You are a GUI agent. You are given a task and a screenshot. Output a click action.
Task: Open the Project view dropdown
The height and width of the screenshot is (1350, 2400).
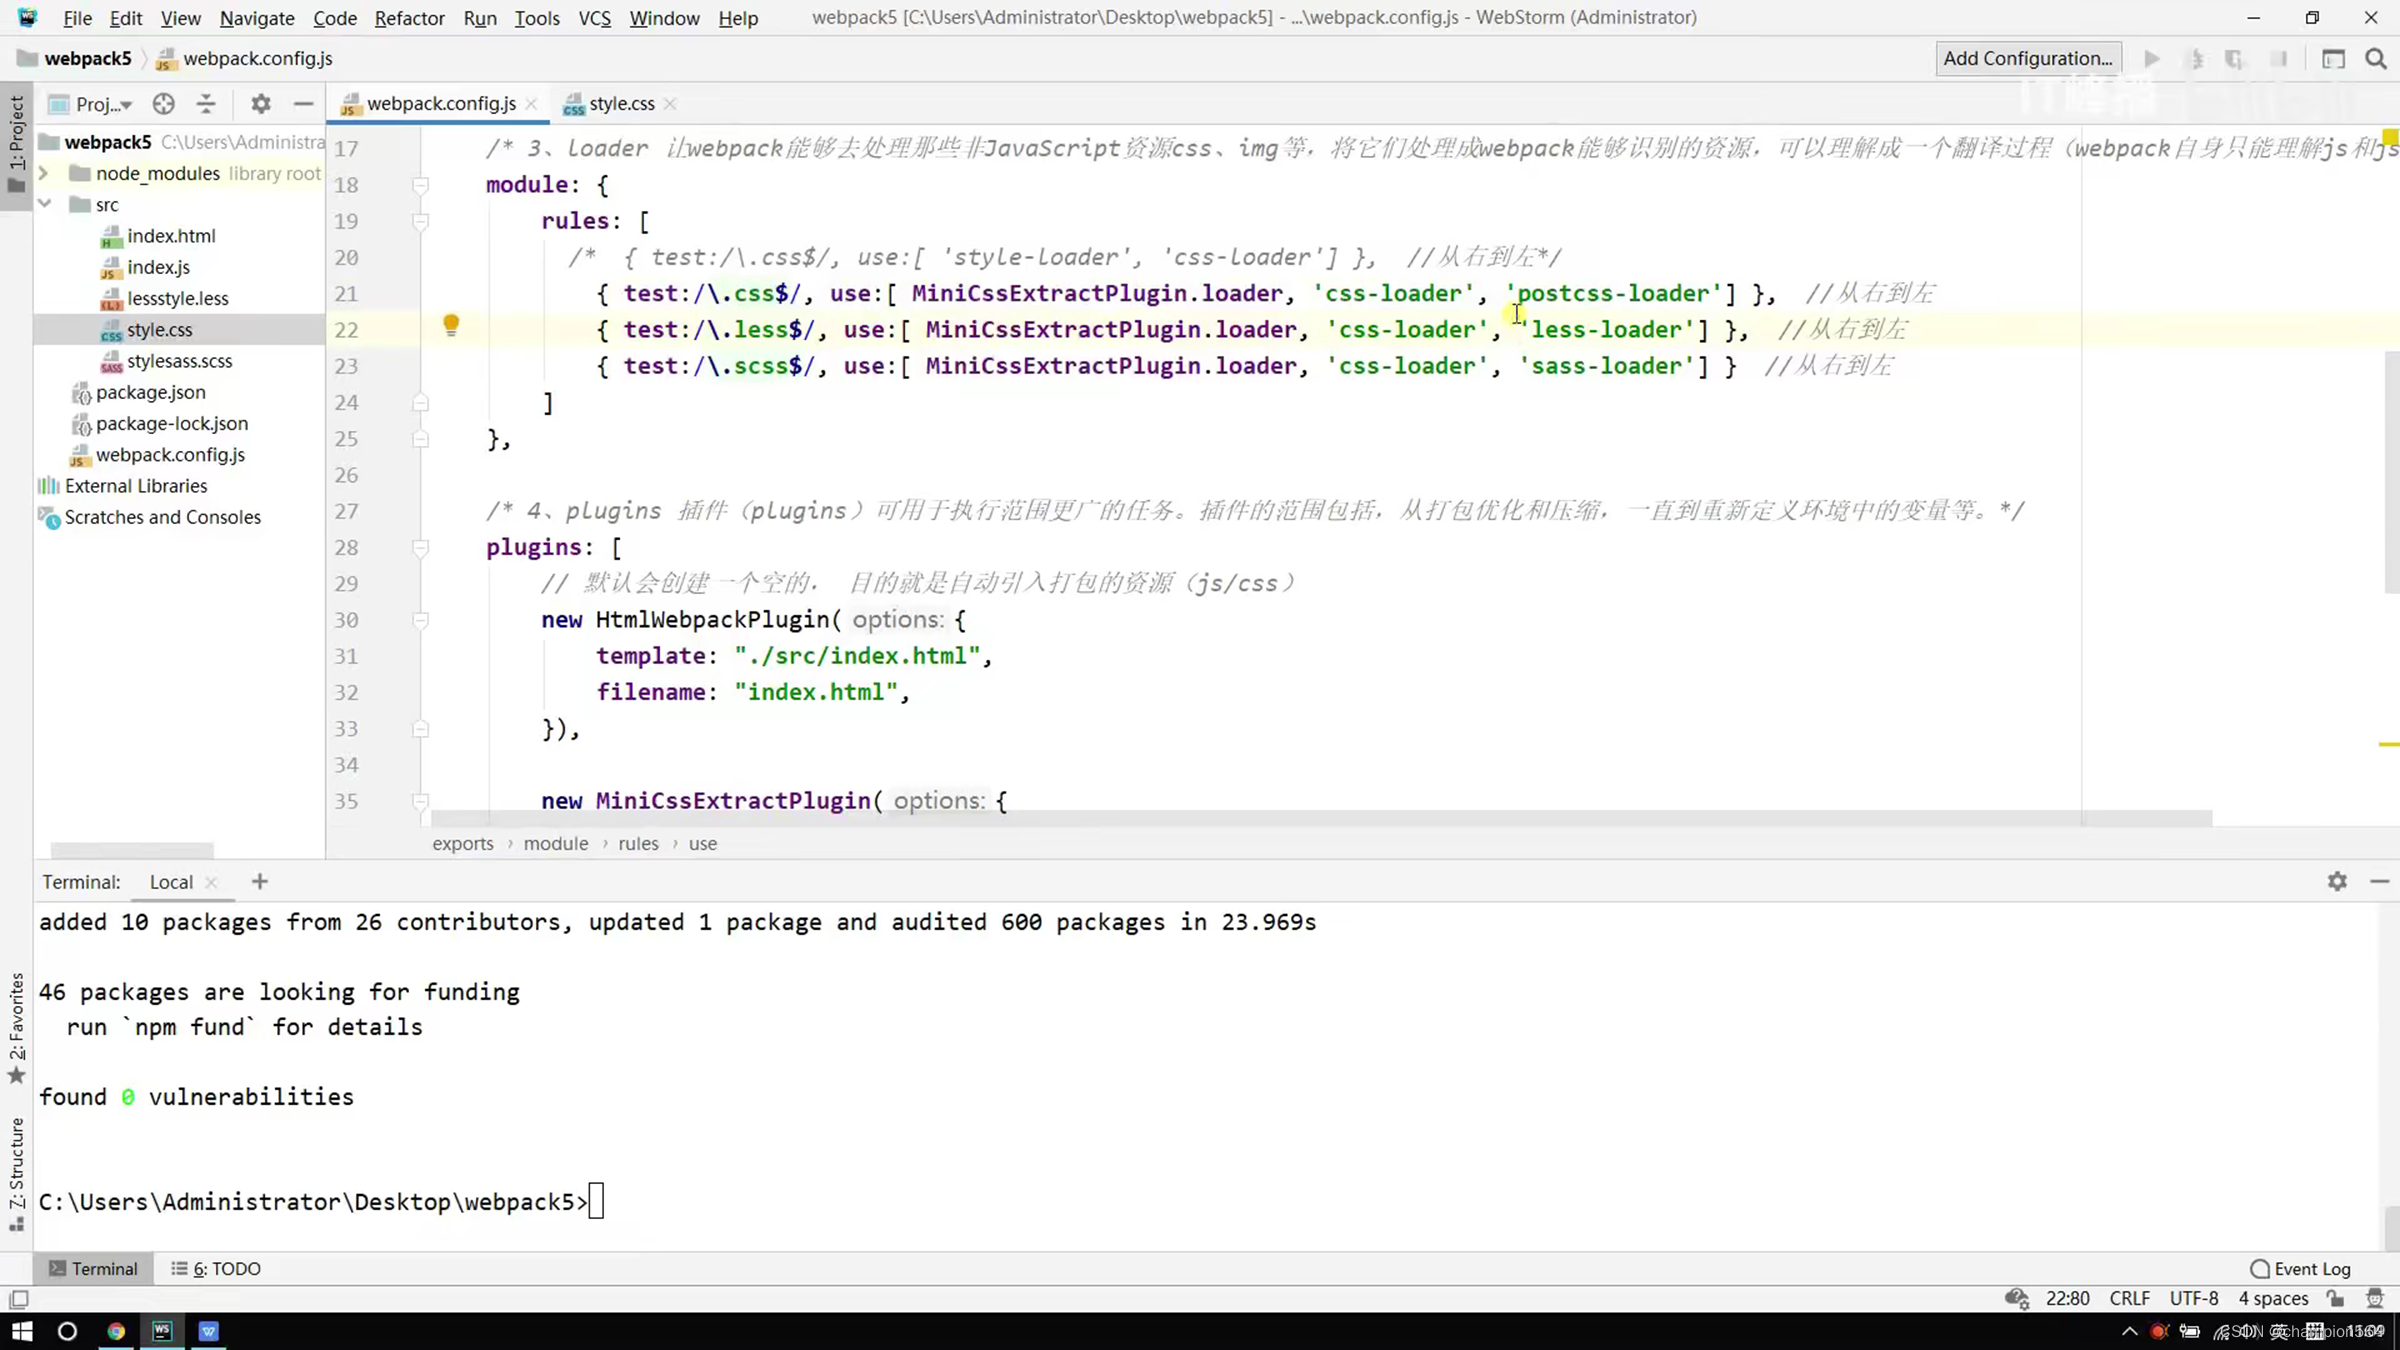92,104
